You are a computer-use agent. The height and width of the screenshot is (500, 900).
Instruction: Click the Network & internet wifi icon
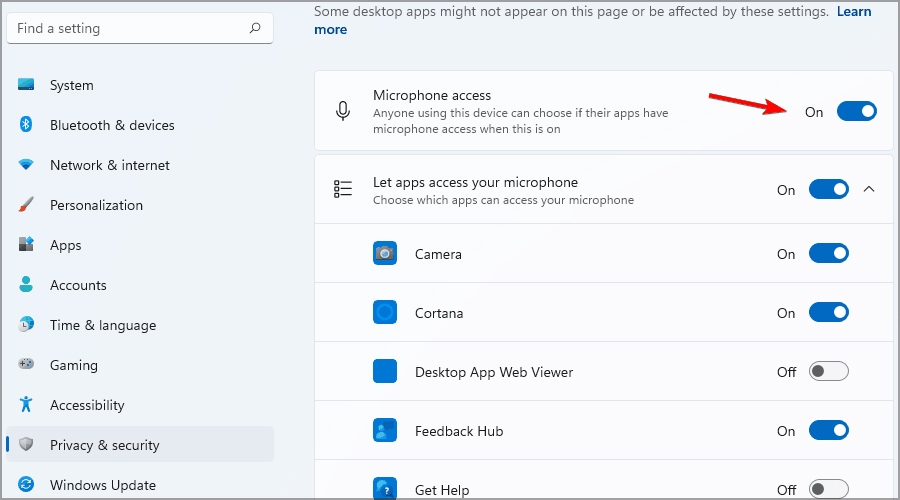(26, 165)
